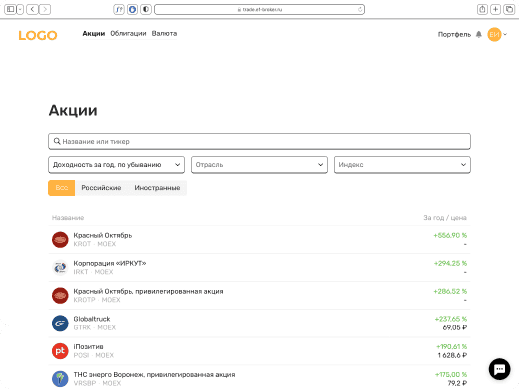Screen dimensions: 519x389
Task: Switch filter to Иностранные
Action: (x=157, y=188)
